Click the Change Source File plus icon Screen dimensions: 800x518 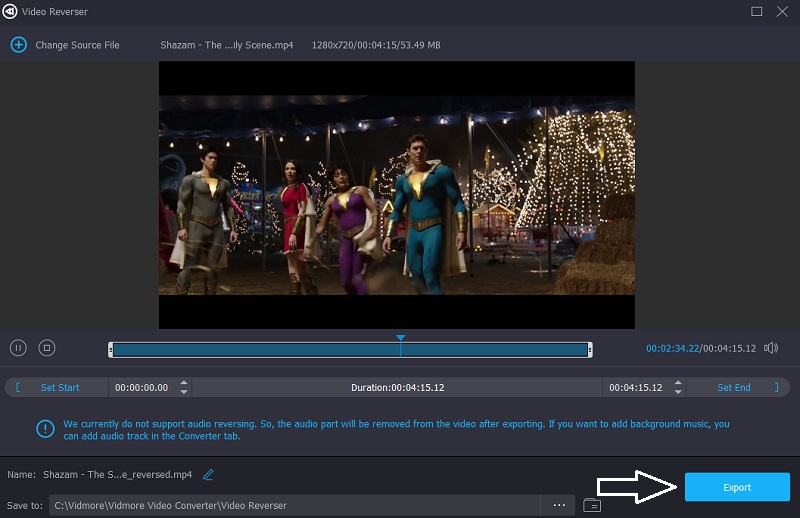coord(17,45)
